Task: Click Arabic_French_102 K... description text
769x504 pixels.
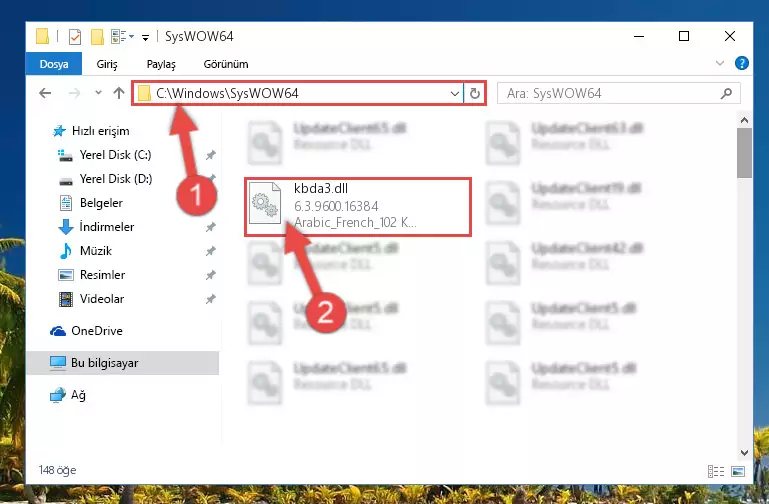Action: point(355,222)
